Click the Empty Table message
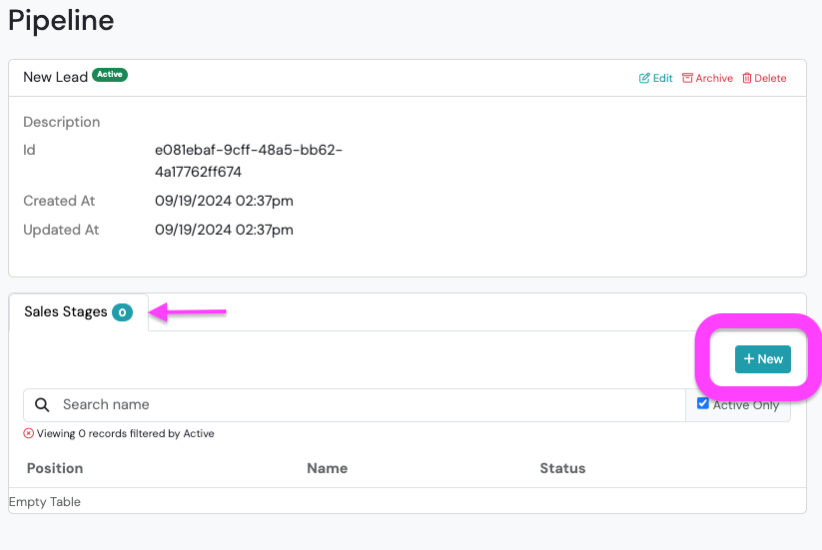Screen dimensions: 822x550 coord(45,502)
